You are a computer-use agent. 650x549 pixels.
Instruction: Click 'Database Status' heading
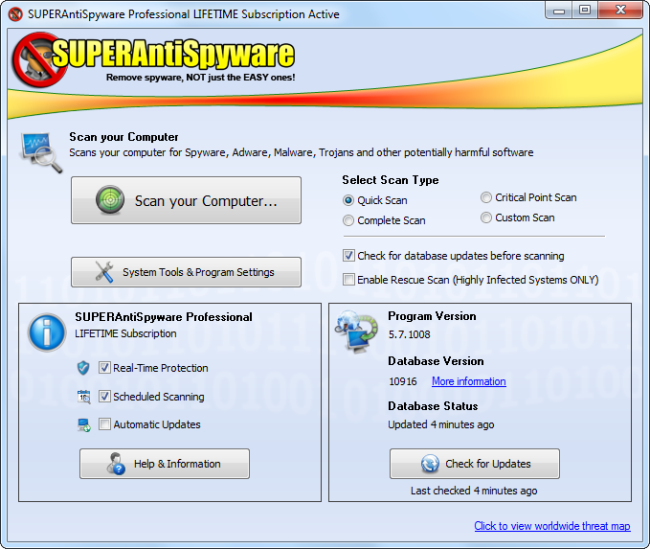[433, 406]
